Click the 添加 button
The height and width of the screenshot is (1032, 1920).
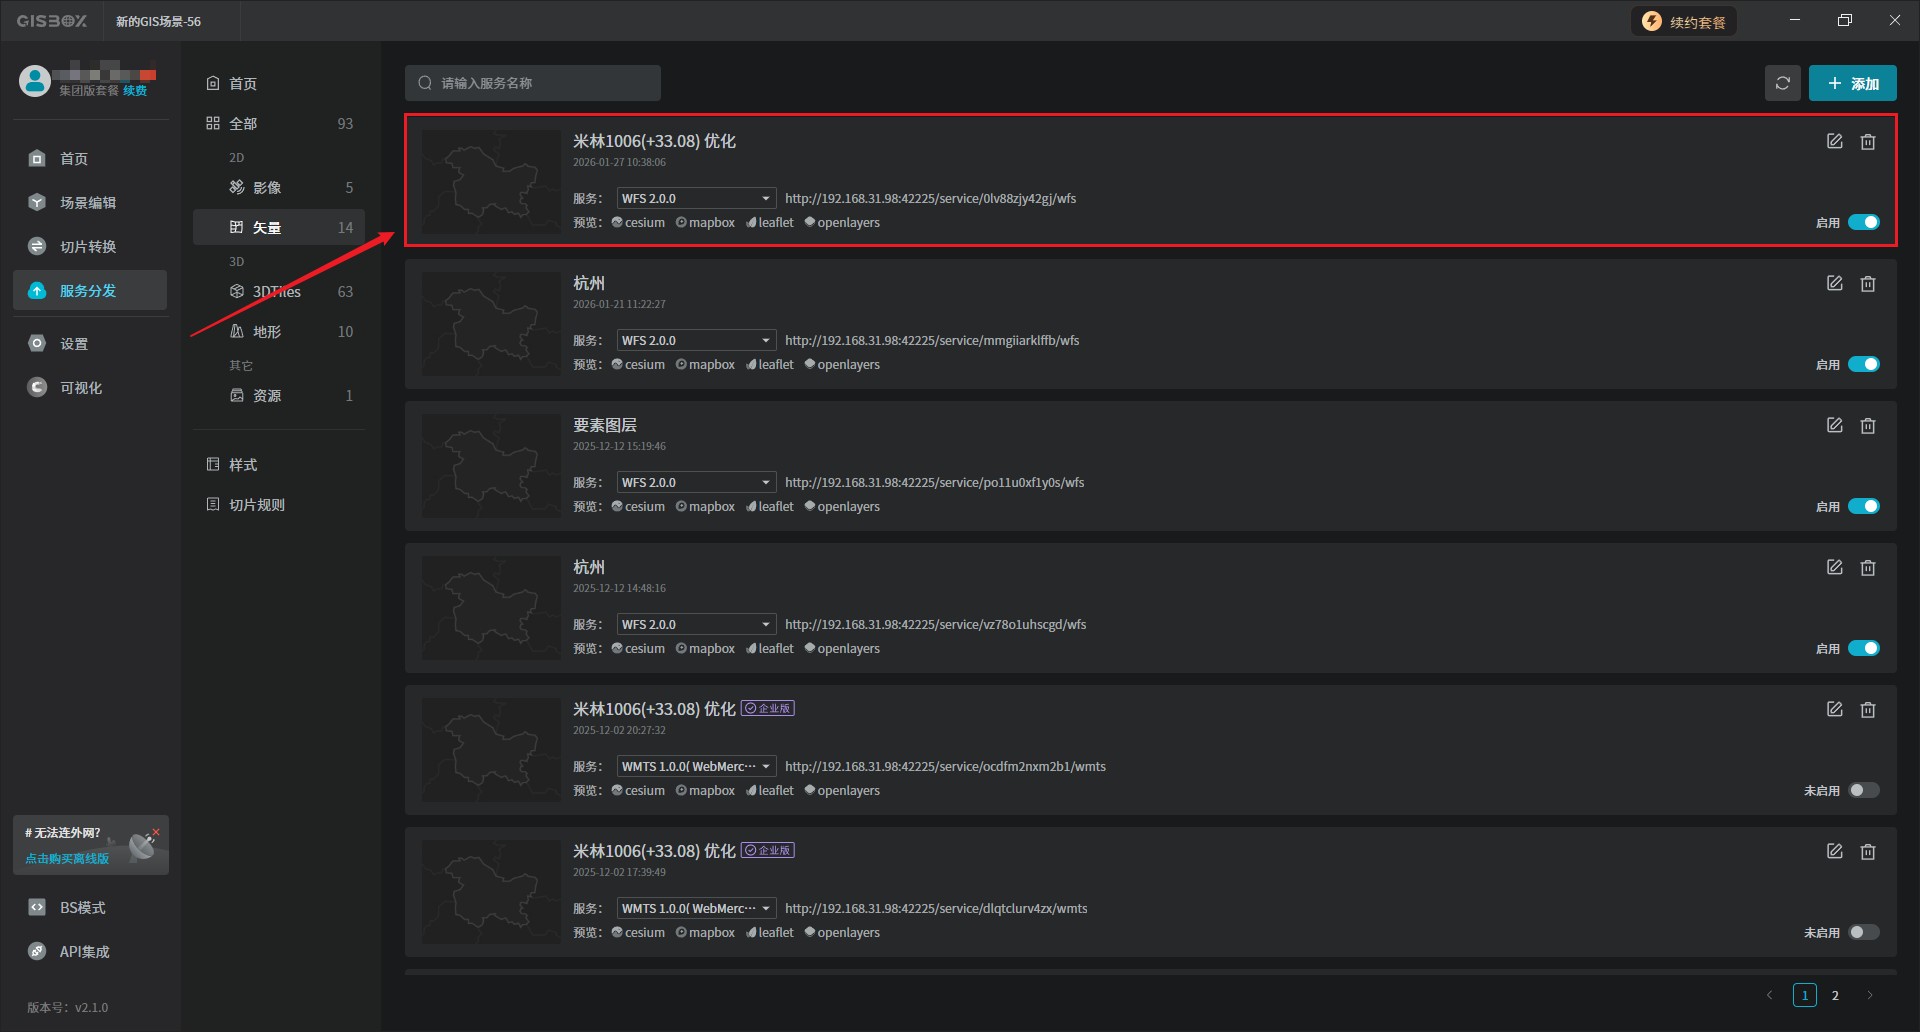point(1852,83)
